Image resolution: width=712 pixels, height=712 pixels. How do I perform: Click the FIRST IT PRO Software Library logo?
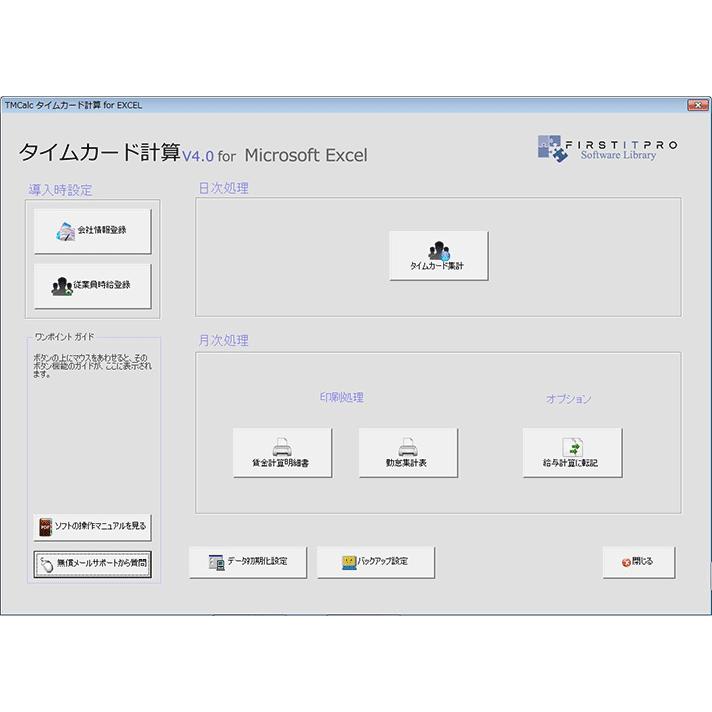608,148
